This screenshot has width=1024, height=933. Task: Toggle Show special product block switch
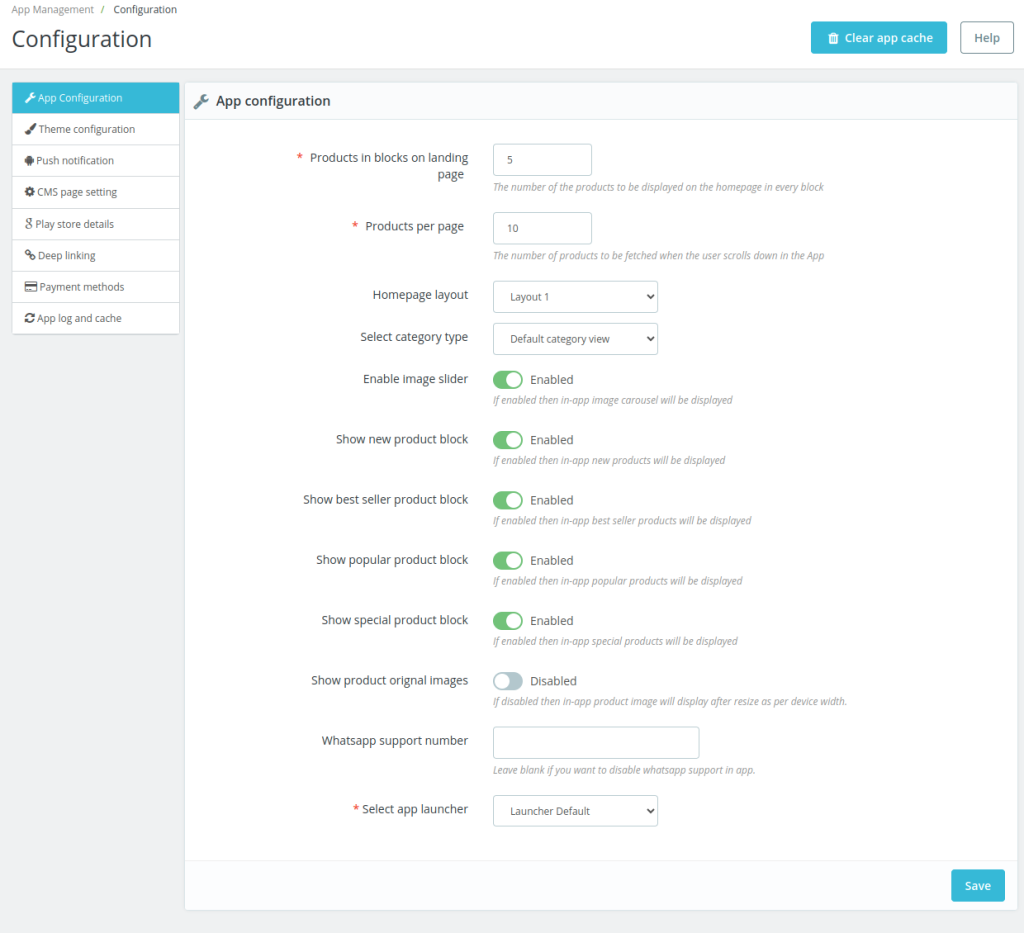(x=507, y=620)
